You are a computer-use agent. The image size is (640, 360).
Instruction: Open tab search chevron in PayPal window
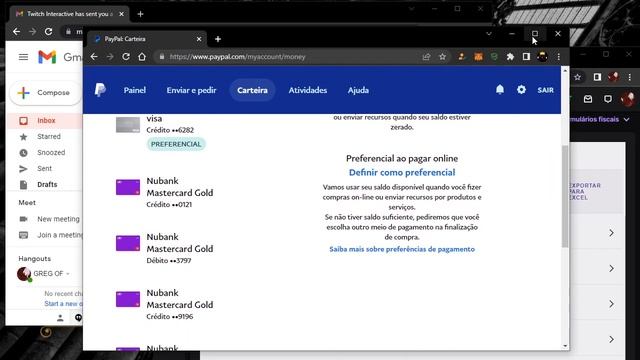tap(489, 33)
